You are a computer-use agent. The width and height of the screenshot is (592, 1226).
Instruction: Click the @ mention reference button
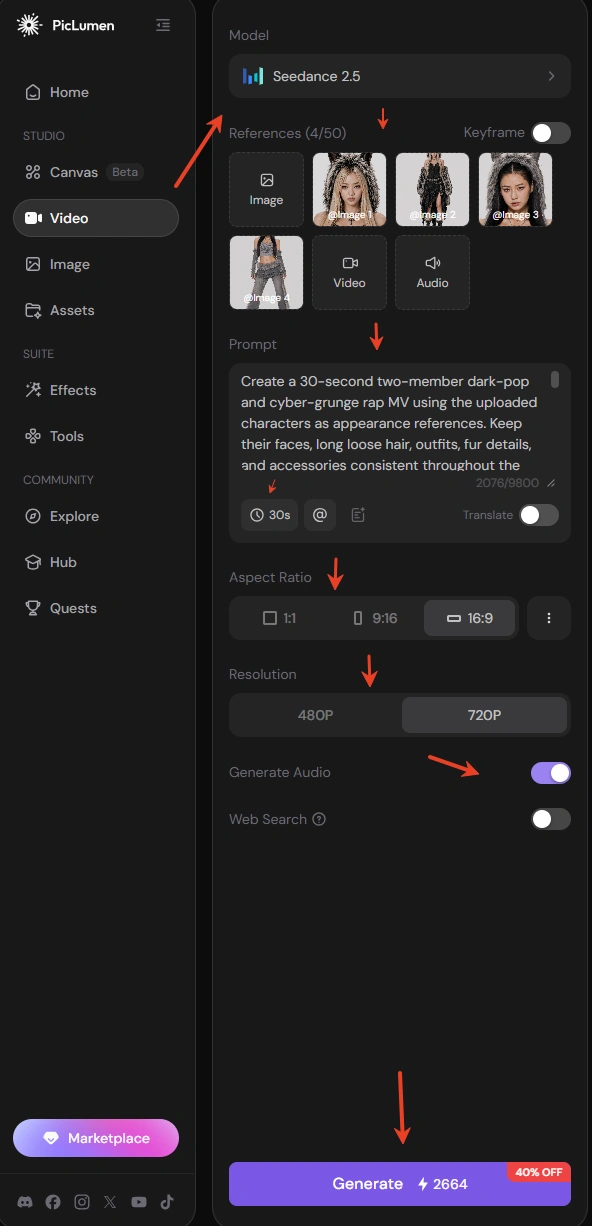(320, 515)
